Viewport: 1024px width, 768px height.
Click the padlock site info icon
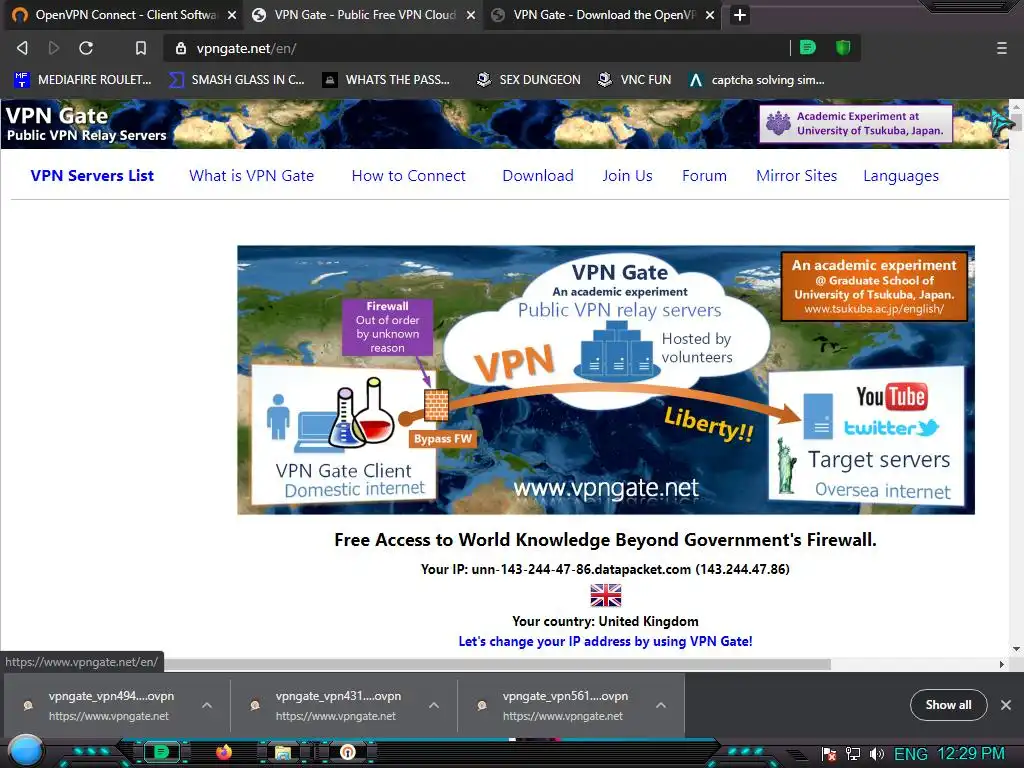[181, 48]
